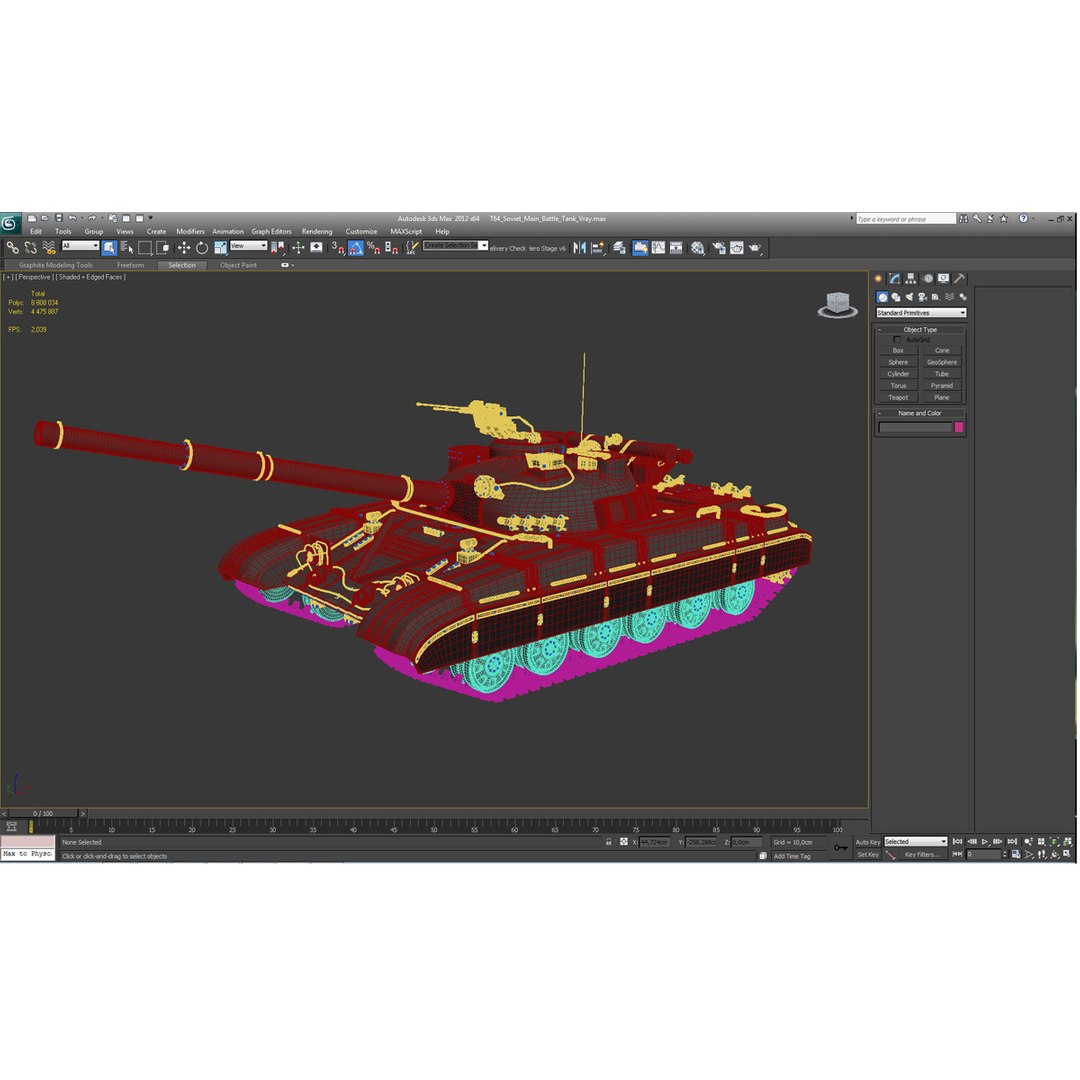
Task: Open the Key Filters dialog
Action: click(x=922, y=855)
